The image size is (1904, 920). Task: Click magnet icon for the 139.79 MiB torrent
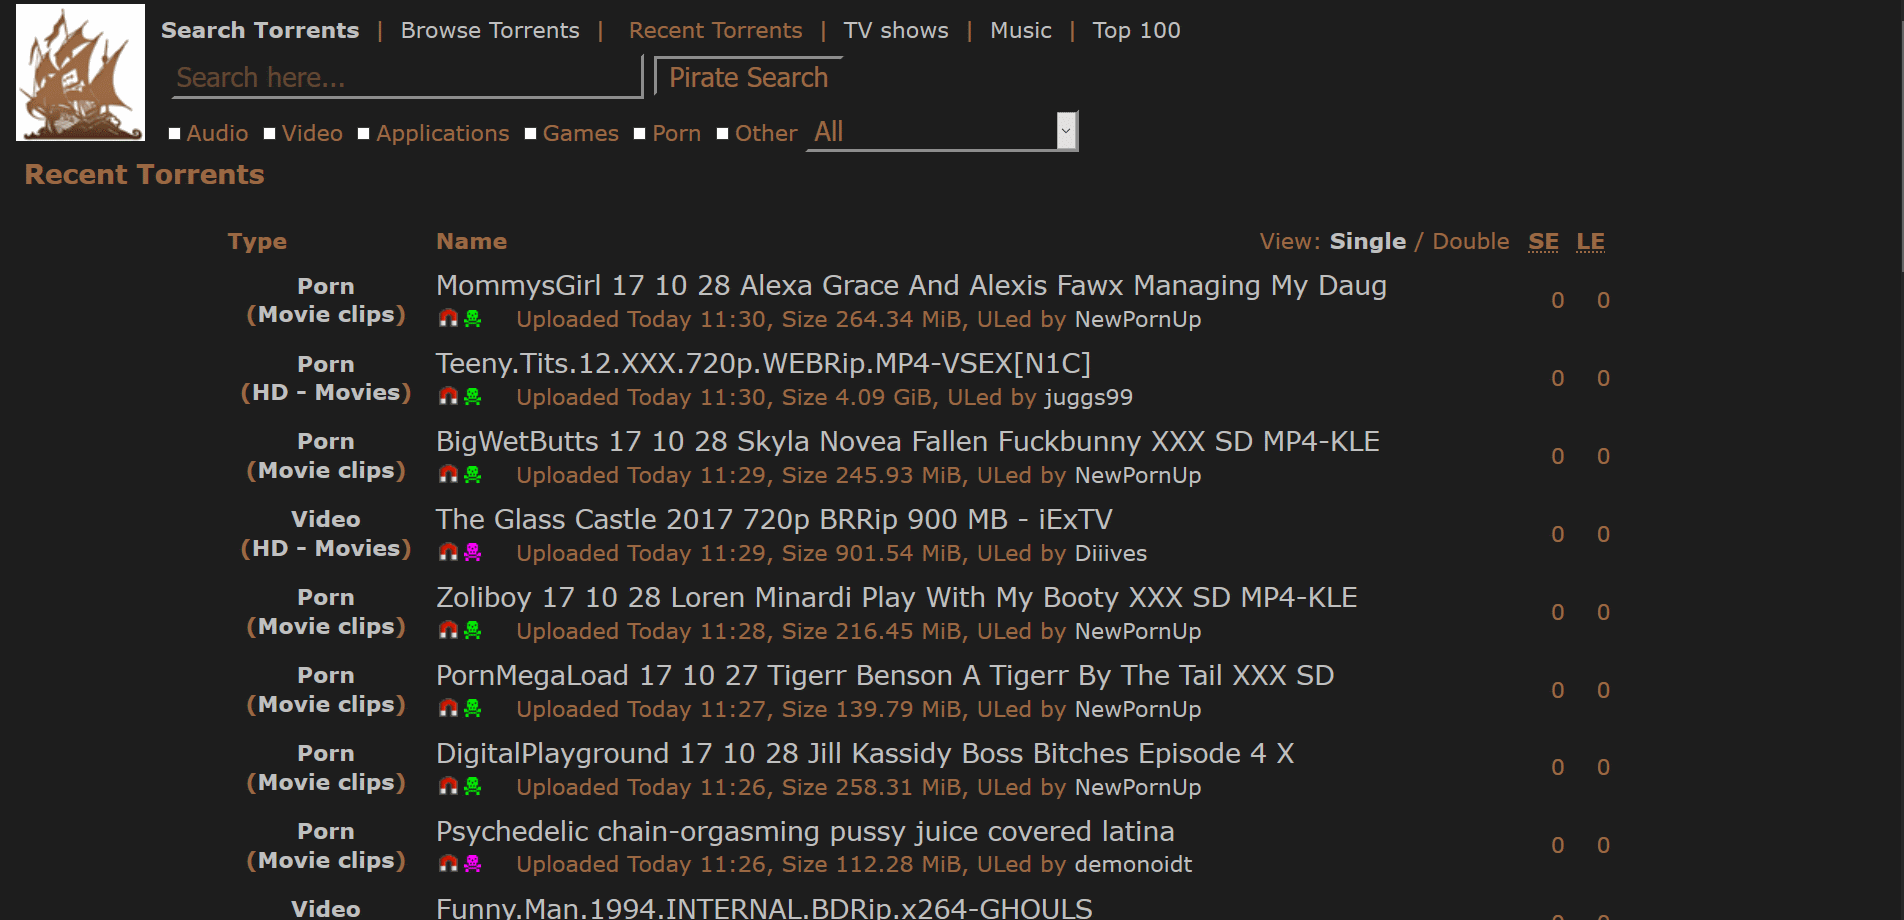[x=448, y=708]
